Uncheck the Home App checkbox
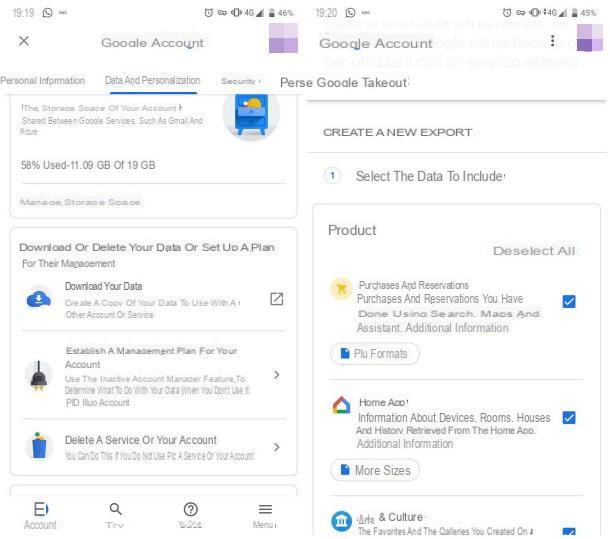The width and height of the screenshot is (610, 539). tap(569, 418)
